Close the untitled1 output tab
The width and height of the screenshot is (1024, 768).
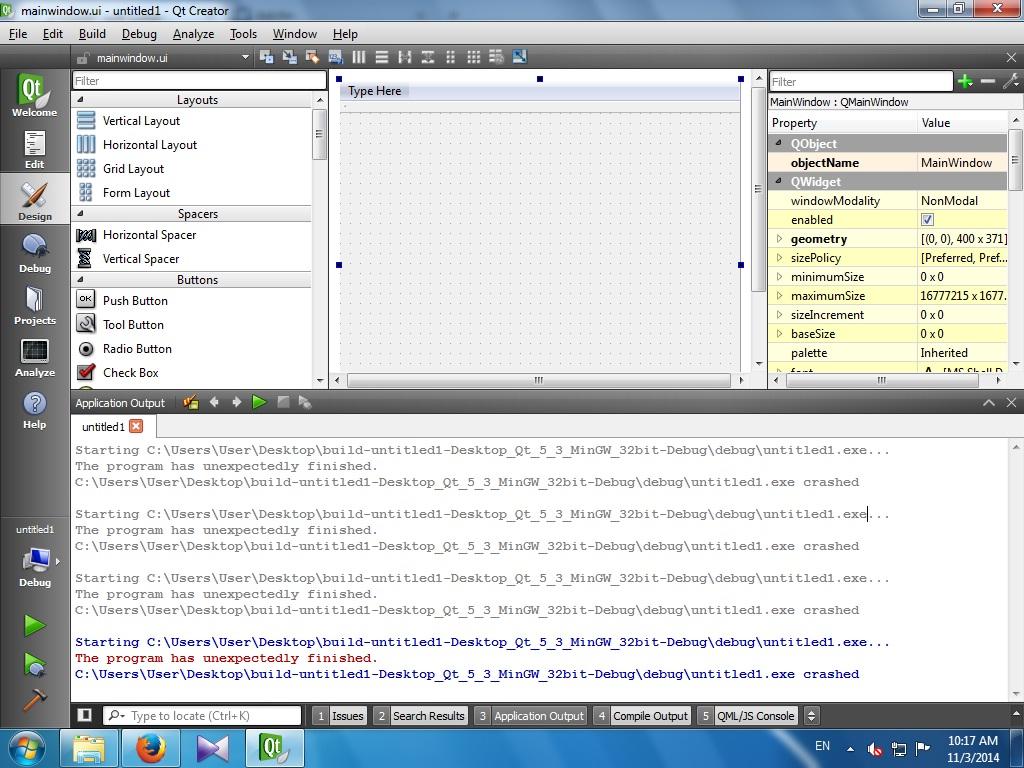pyautogui.click(x=136, y=426)
